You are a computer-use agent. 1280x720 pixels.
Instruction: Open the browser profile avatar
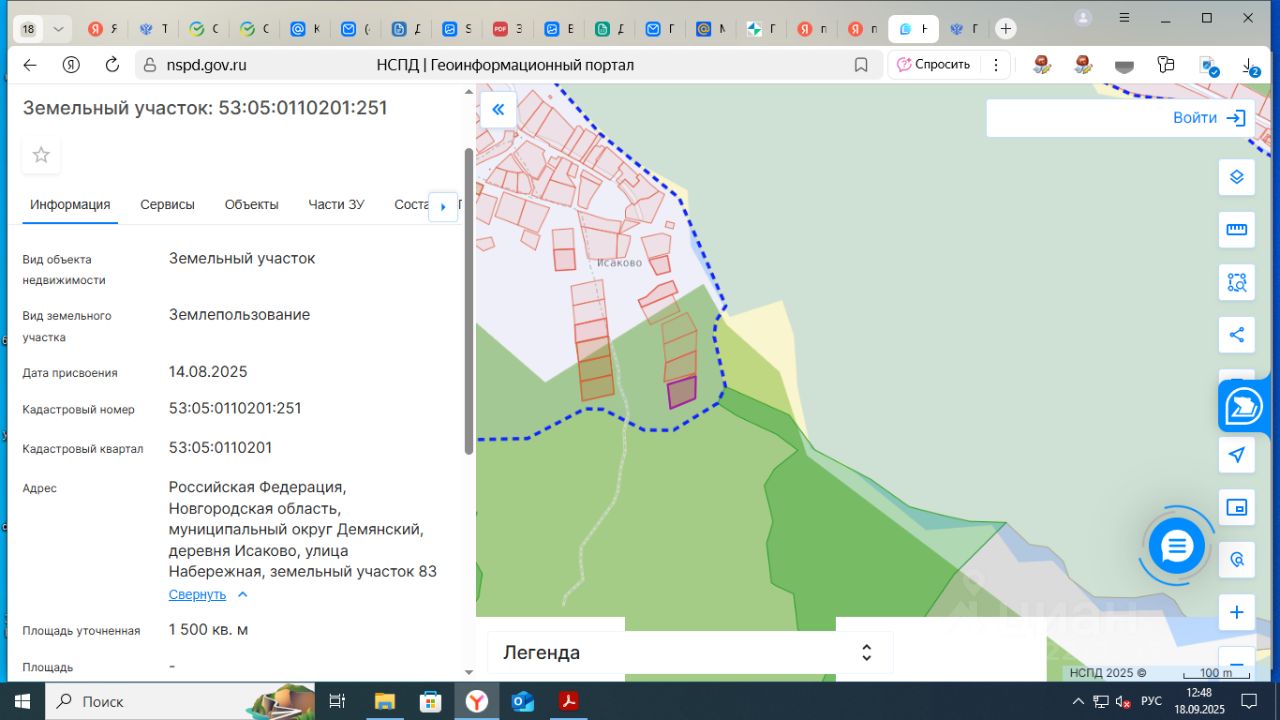1083,18
